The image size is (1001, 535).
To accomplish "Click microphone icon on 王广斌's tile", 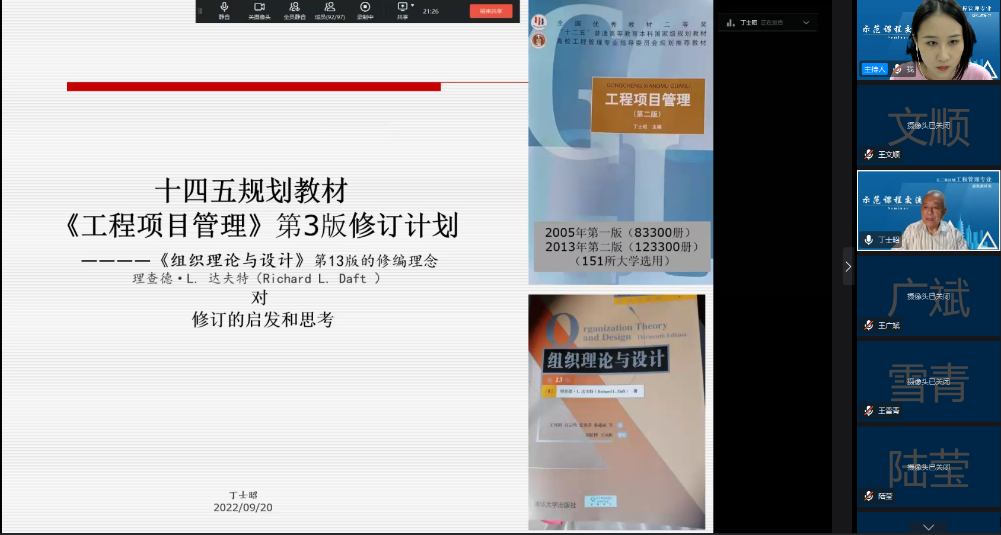I will coord(868,325).
